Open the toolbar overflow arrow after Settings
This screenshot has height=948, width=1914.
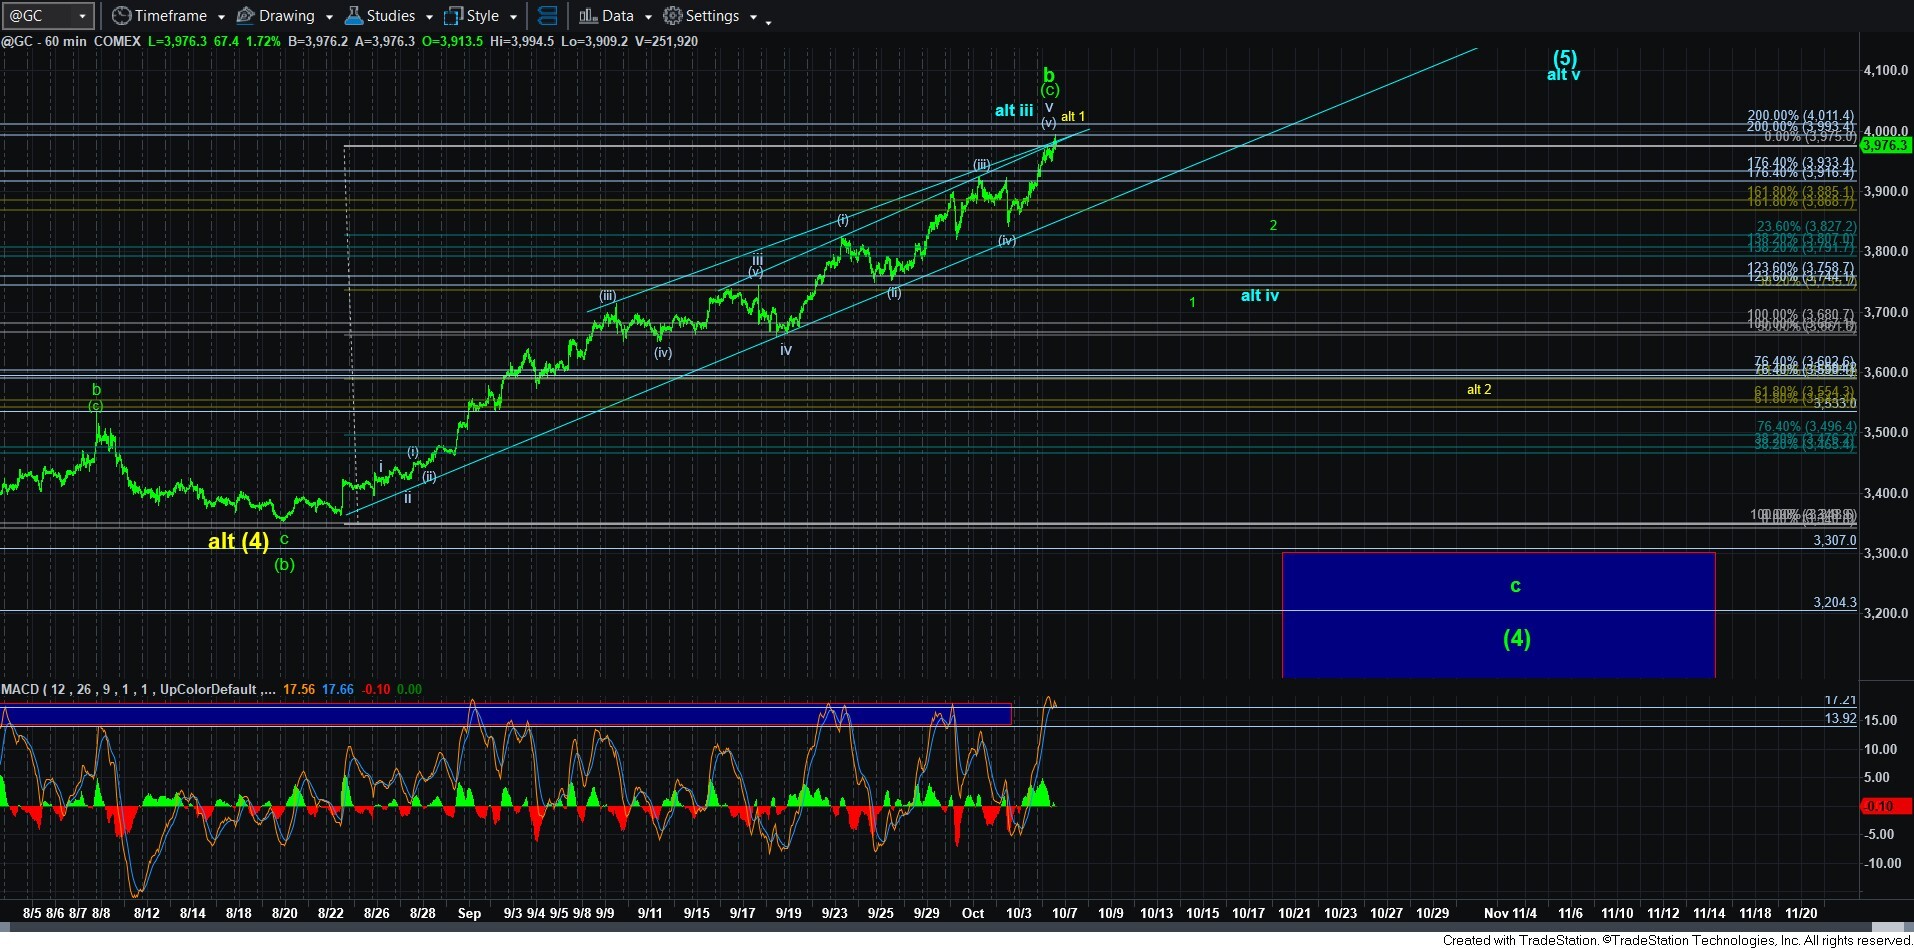tap(768, 22)
